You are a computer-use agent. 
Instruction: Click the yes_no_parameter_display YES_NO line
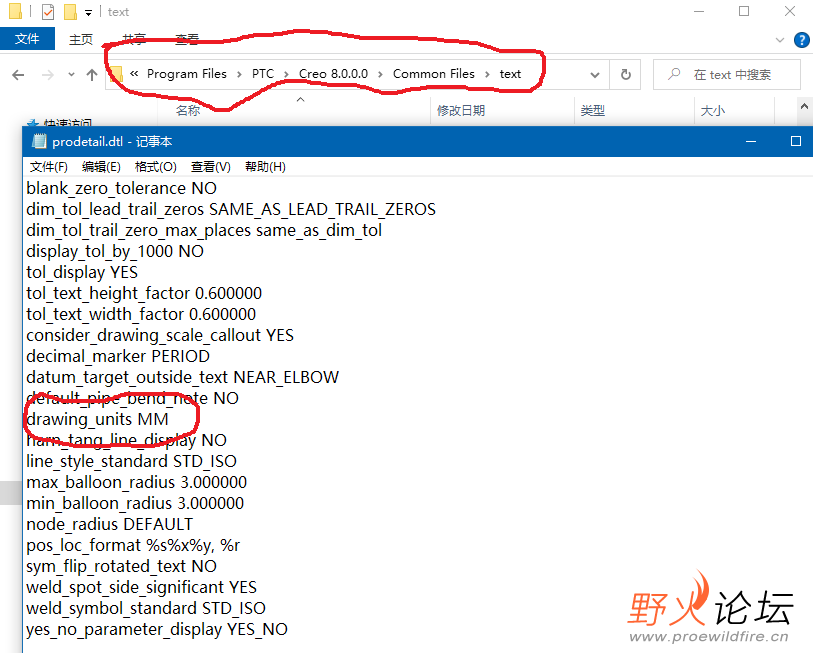[x=157, y=629]
